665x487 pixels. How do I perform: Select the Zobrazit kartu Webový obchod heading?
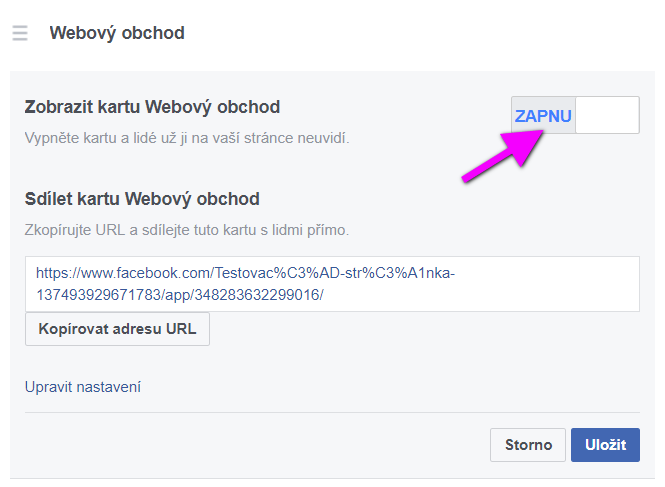tap(152, 107)
